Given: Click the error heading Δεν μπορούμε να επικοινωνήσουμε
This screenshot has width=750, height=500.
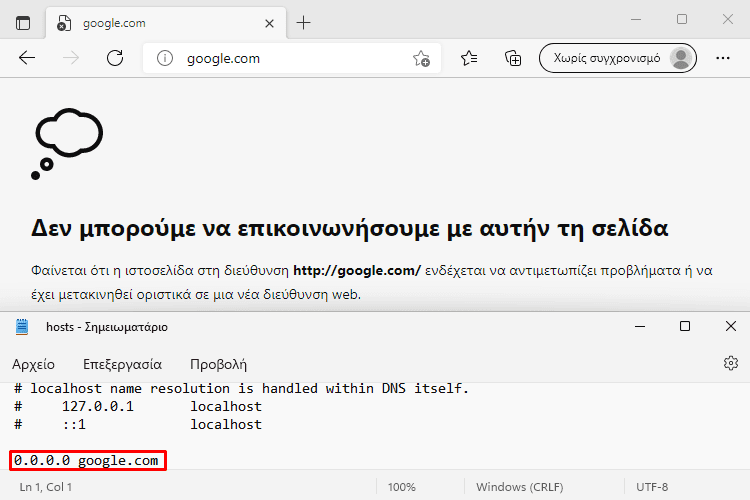Looking at the screenshot, I should coord(349,228).
